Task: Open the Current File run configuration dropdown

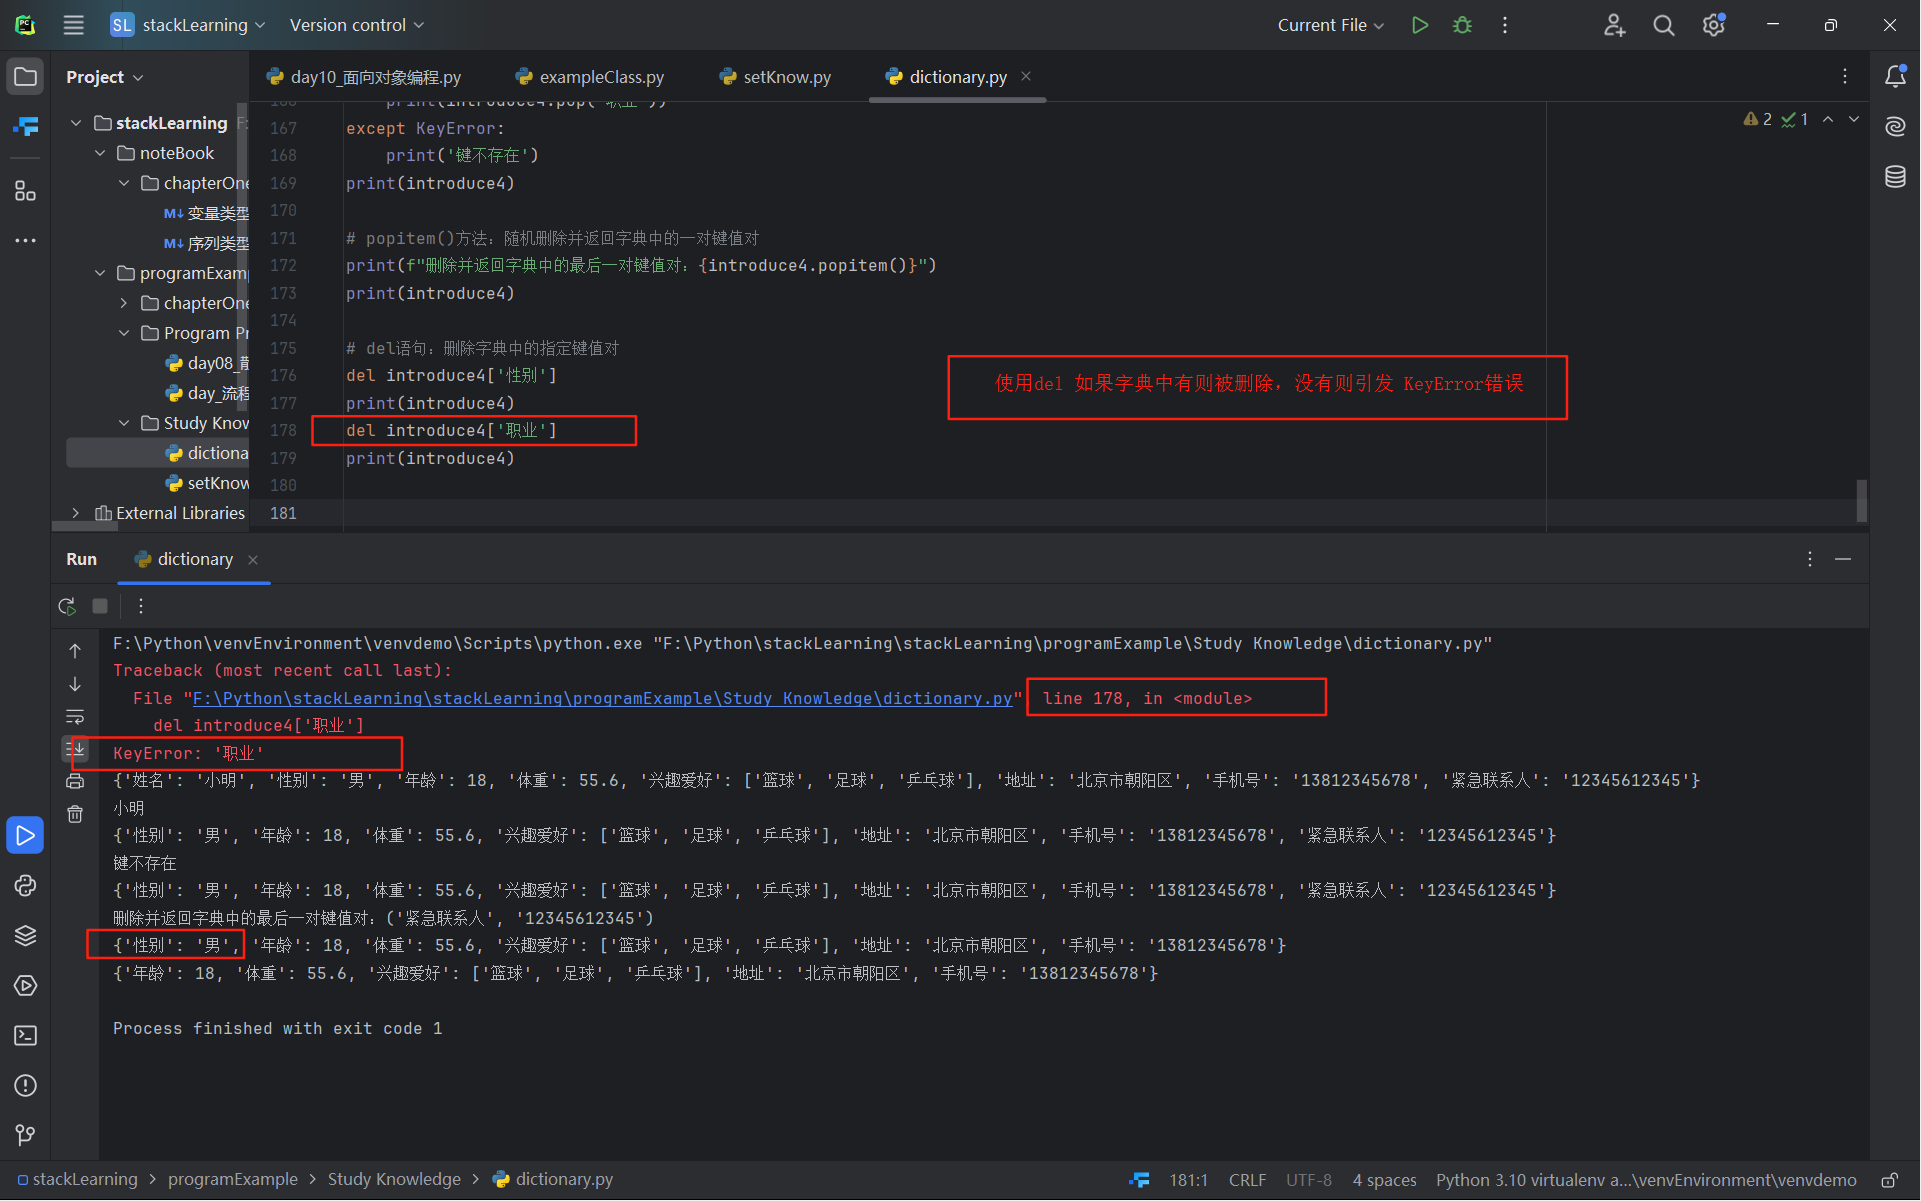Action: (1330, 25)
